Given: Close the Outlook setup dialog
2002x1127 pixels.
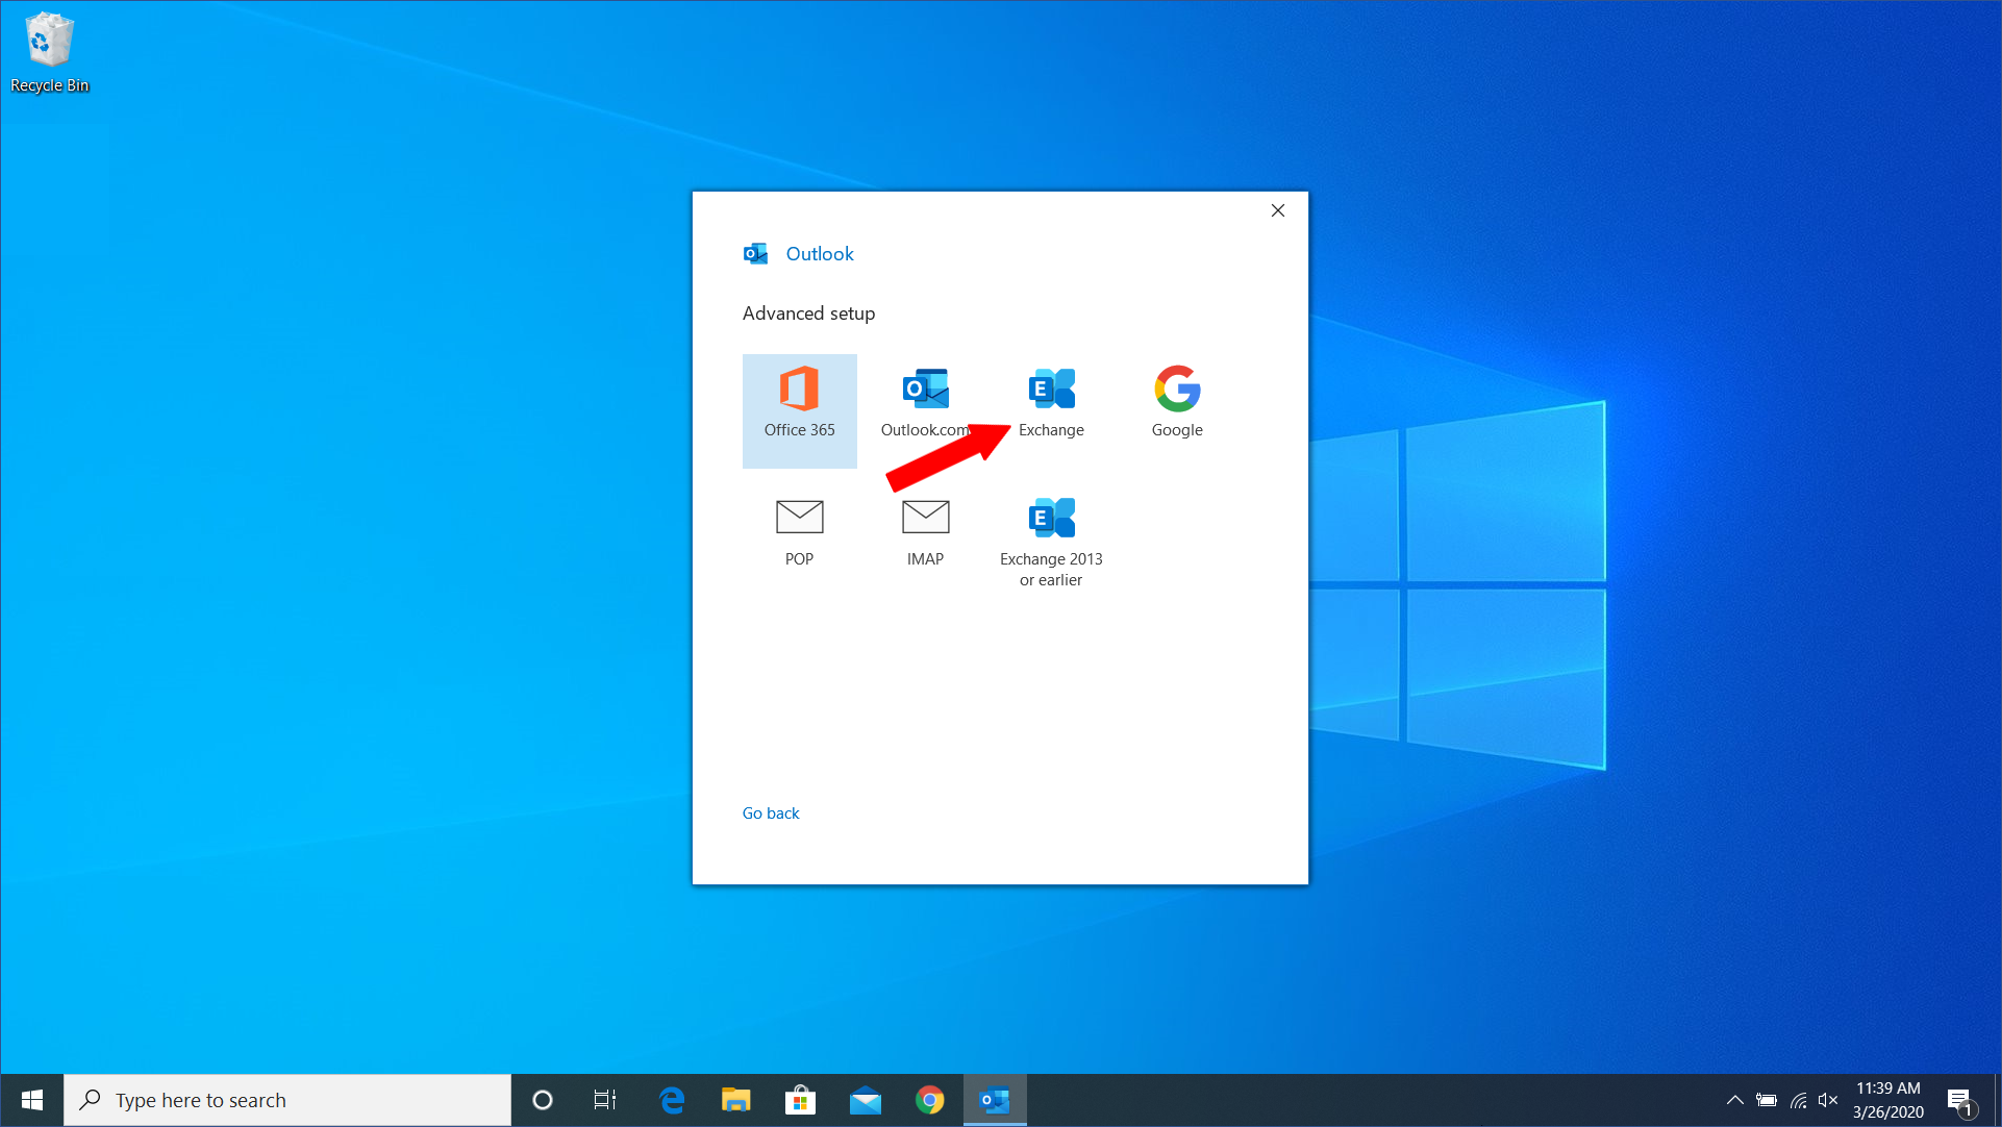Looking at the screenshot, I should pos(1277,210).
